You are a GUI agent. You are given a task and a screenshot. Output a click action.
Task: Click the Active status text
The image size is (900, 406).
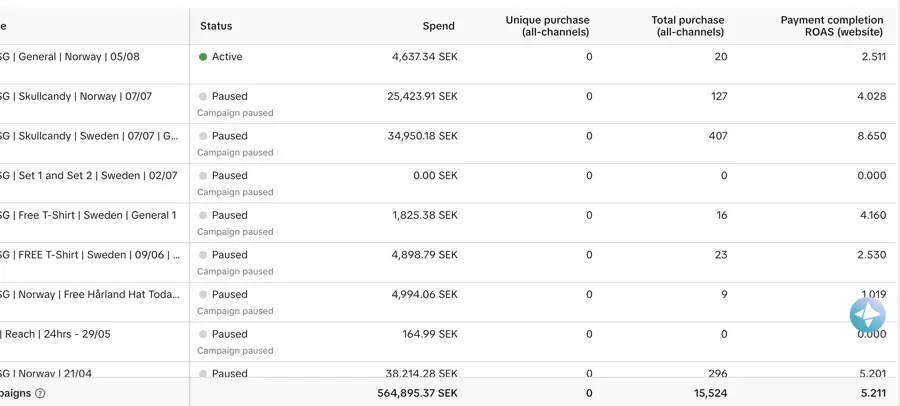pos(227,57)
